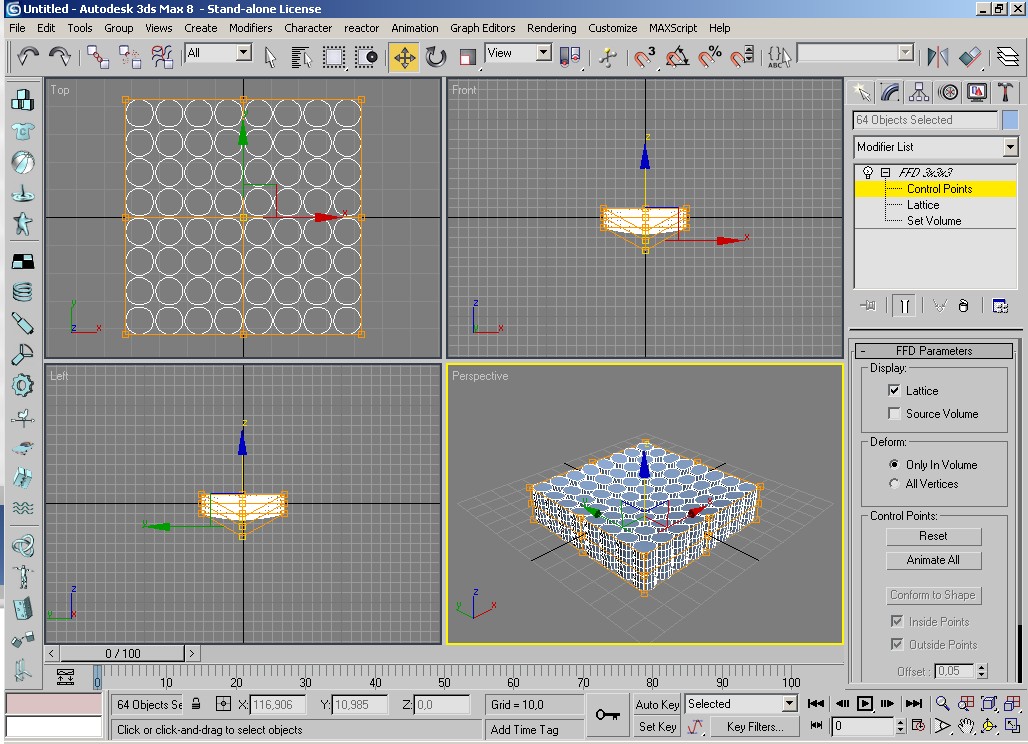Open the Named Selection Sets dropdown
Viewport: 1028px width, 744px height.
[905, 52]
